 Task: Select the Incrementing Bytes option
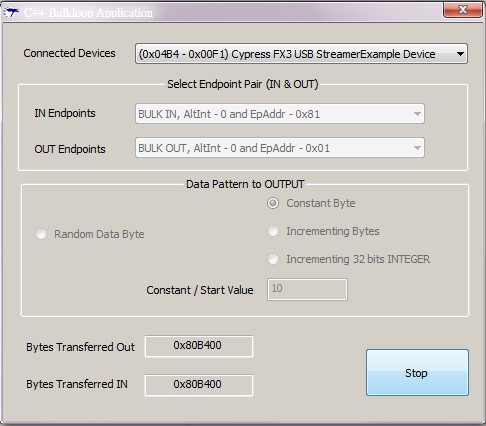[x=273, y=231]
